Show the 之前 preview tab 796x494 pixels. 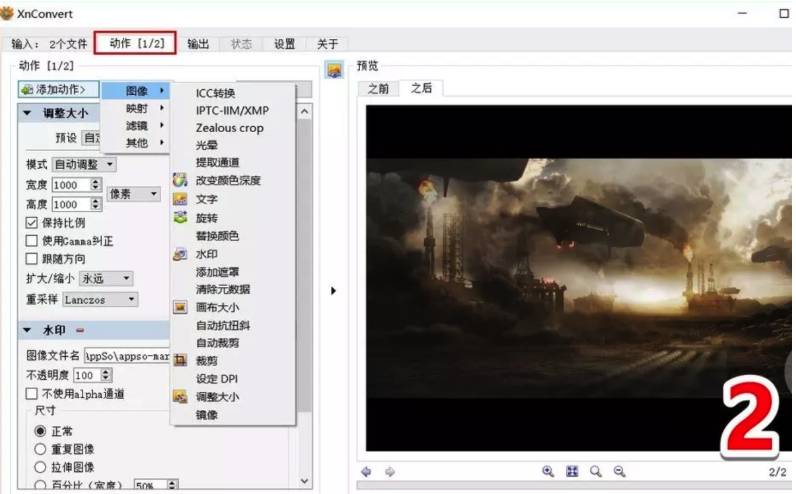tap(378, 89)
